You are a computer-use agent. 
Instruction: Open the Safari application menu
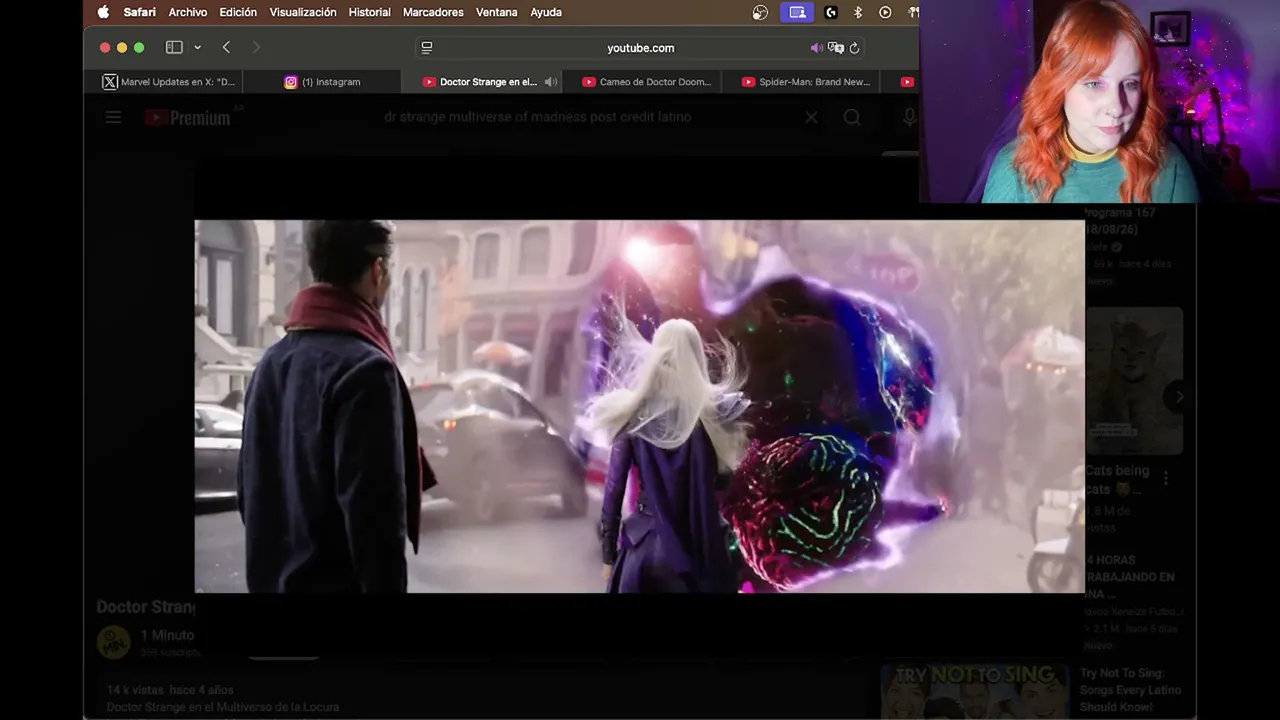[140, 12]
